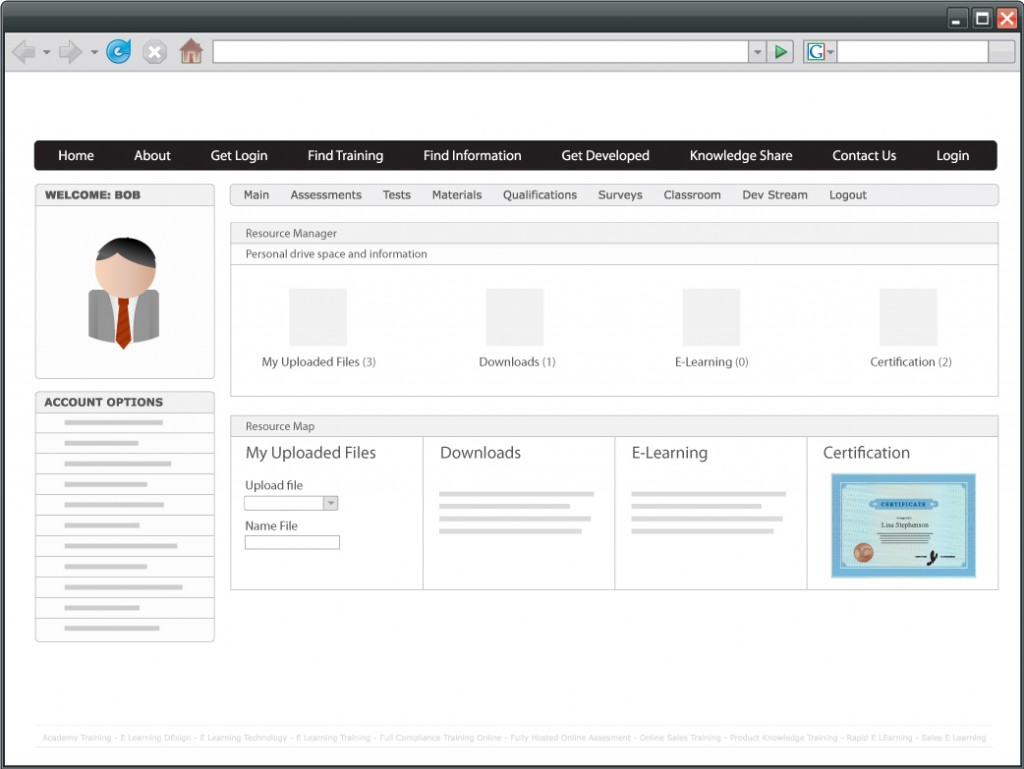Switch to the Main tab
Viewport: 1024px width, 769px height.
coord(256,195)
